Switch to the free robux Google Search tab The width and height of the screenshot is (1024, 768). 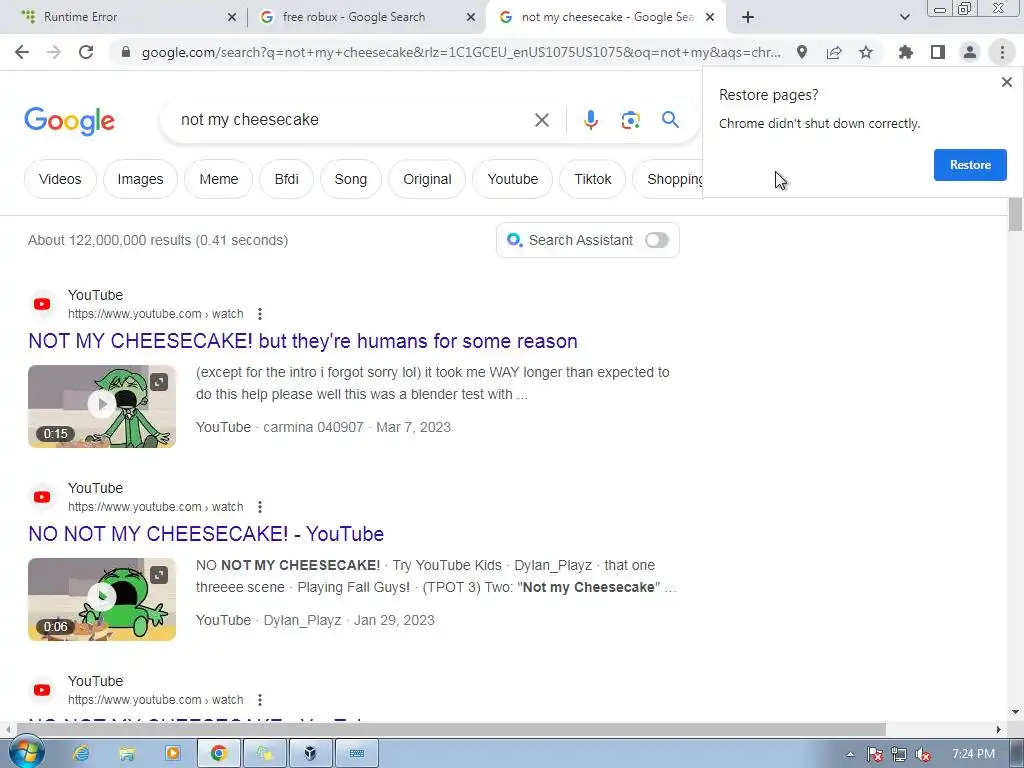tap(366, 17)
